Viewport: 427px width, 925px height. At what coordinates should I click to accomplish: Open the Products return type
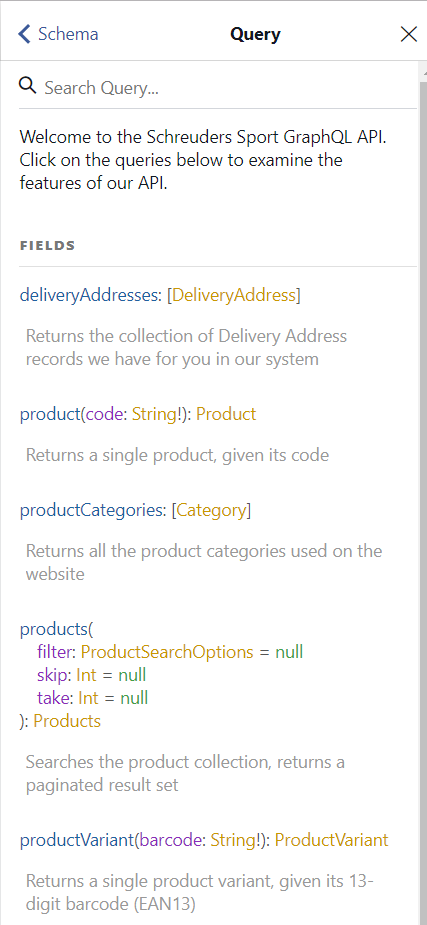click(67, 721)
